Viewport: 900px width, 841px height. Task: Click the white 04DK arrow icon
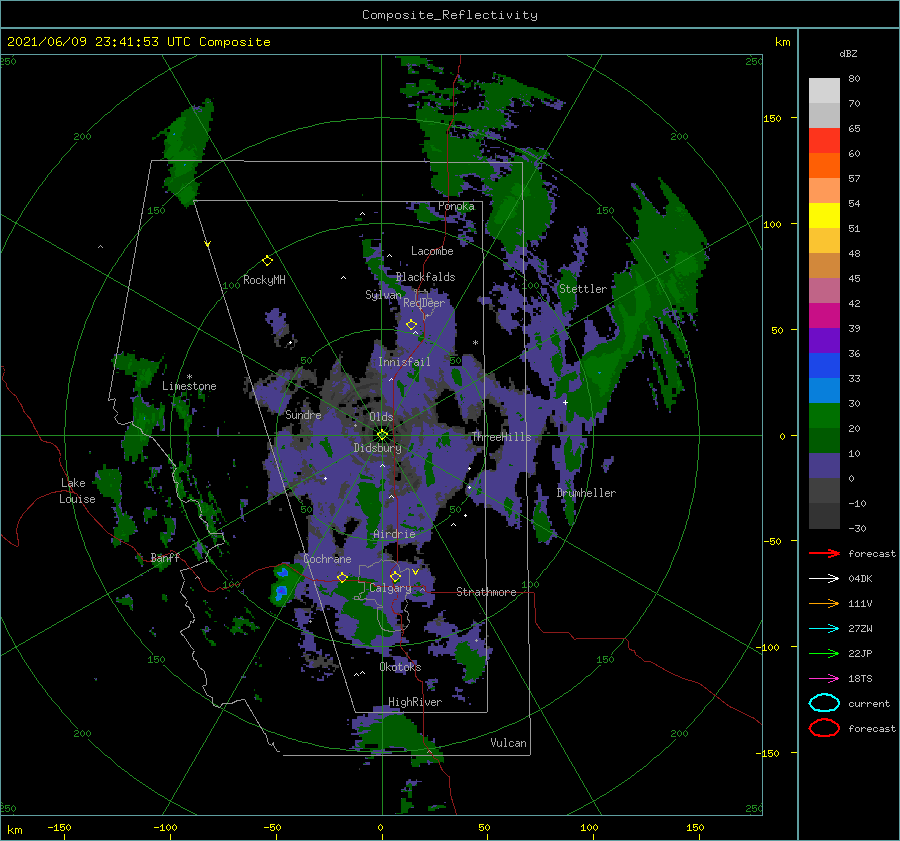824,578
